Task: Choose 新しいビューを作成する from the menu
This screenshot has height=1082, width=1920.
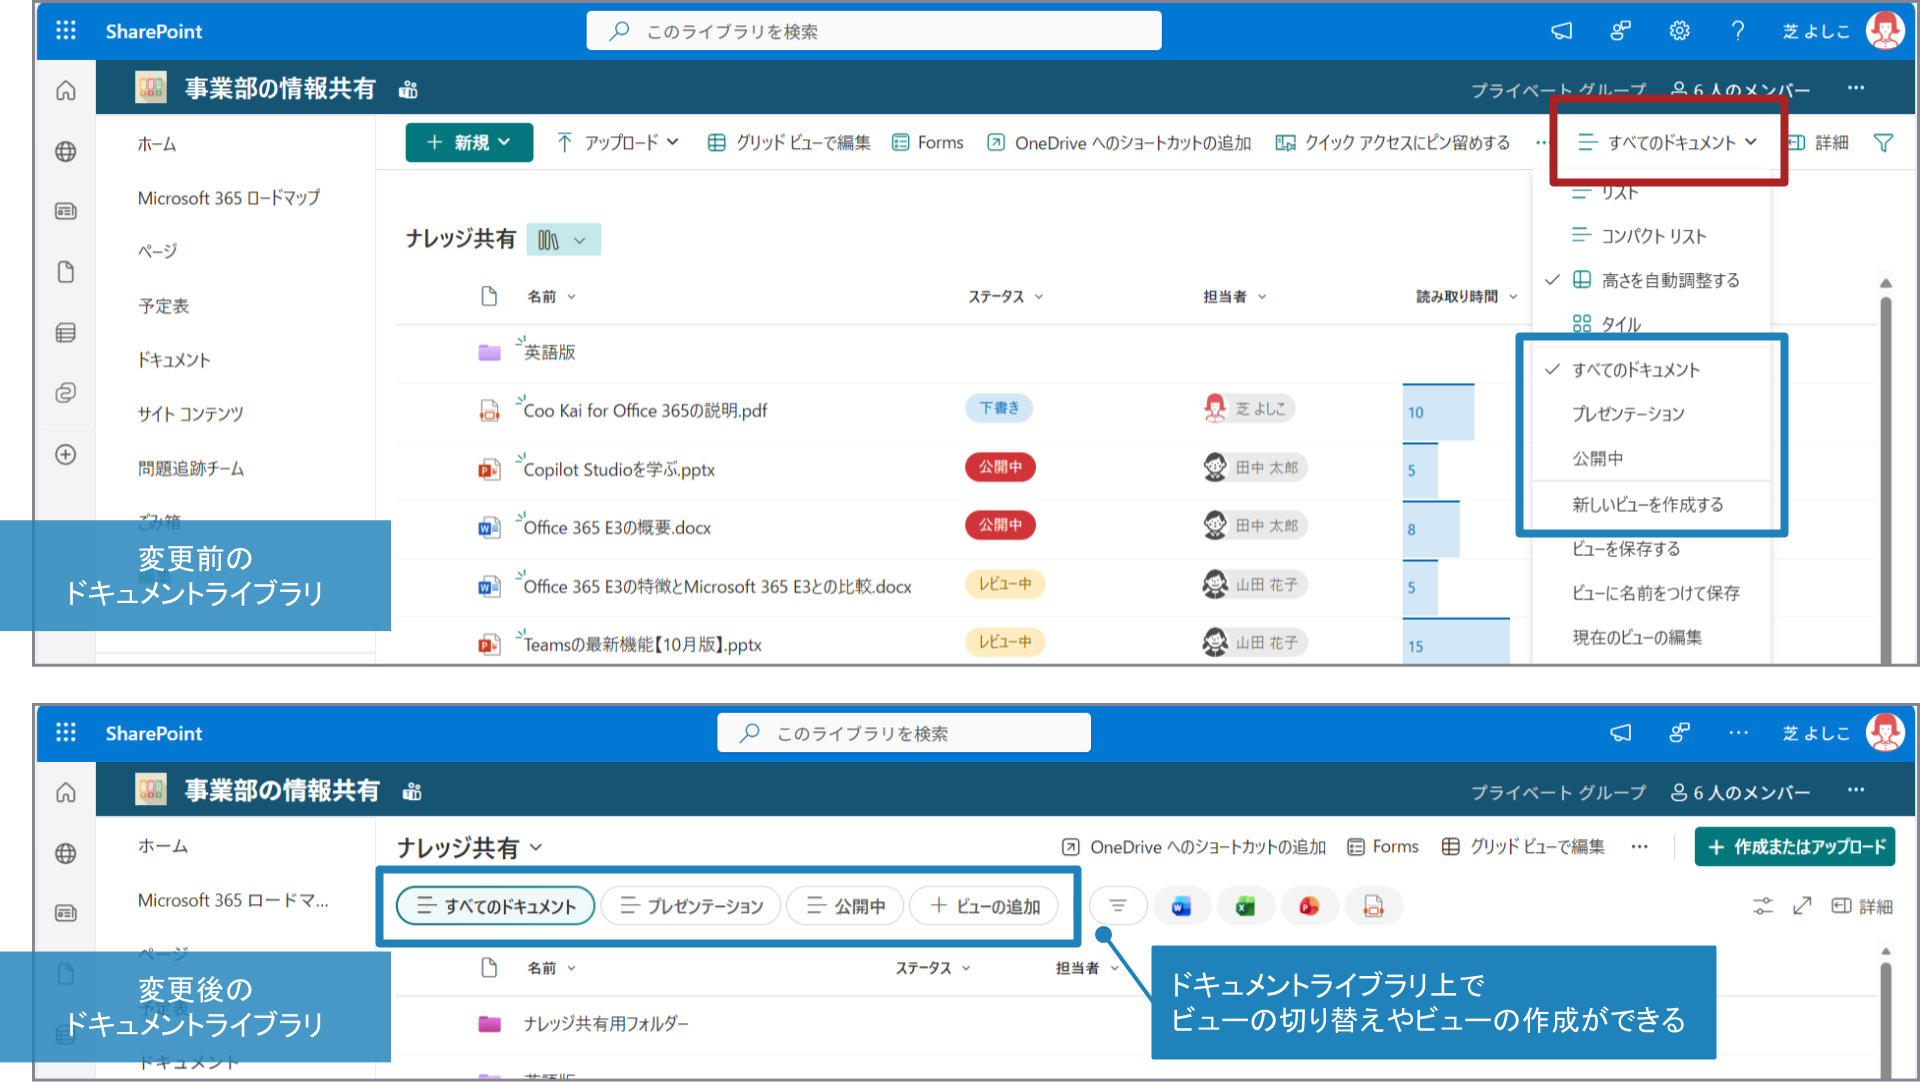Action: [1647, 505]
